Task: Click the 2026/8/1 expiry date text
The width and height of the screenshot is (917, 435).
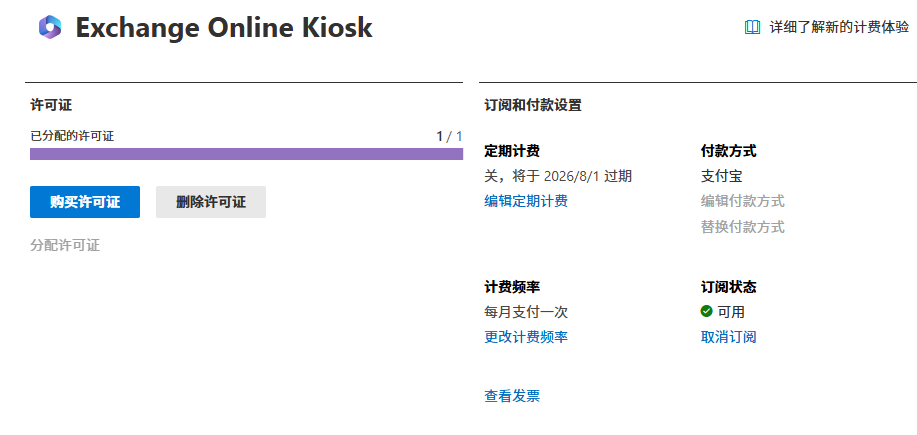Action: point(572,176)
